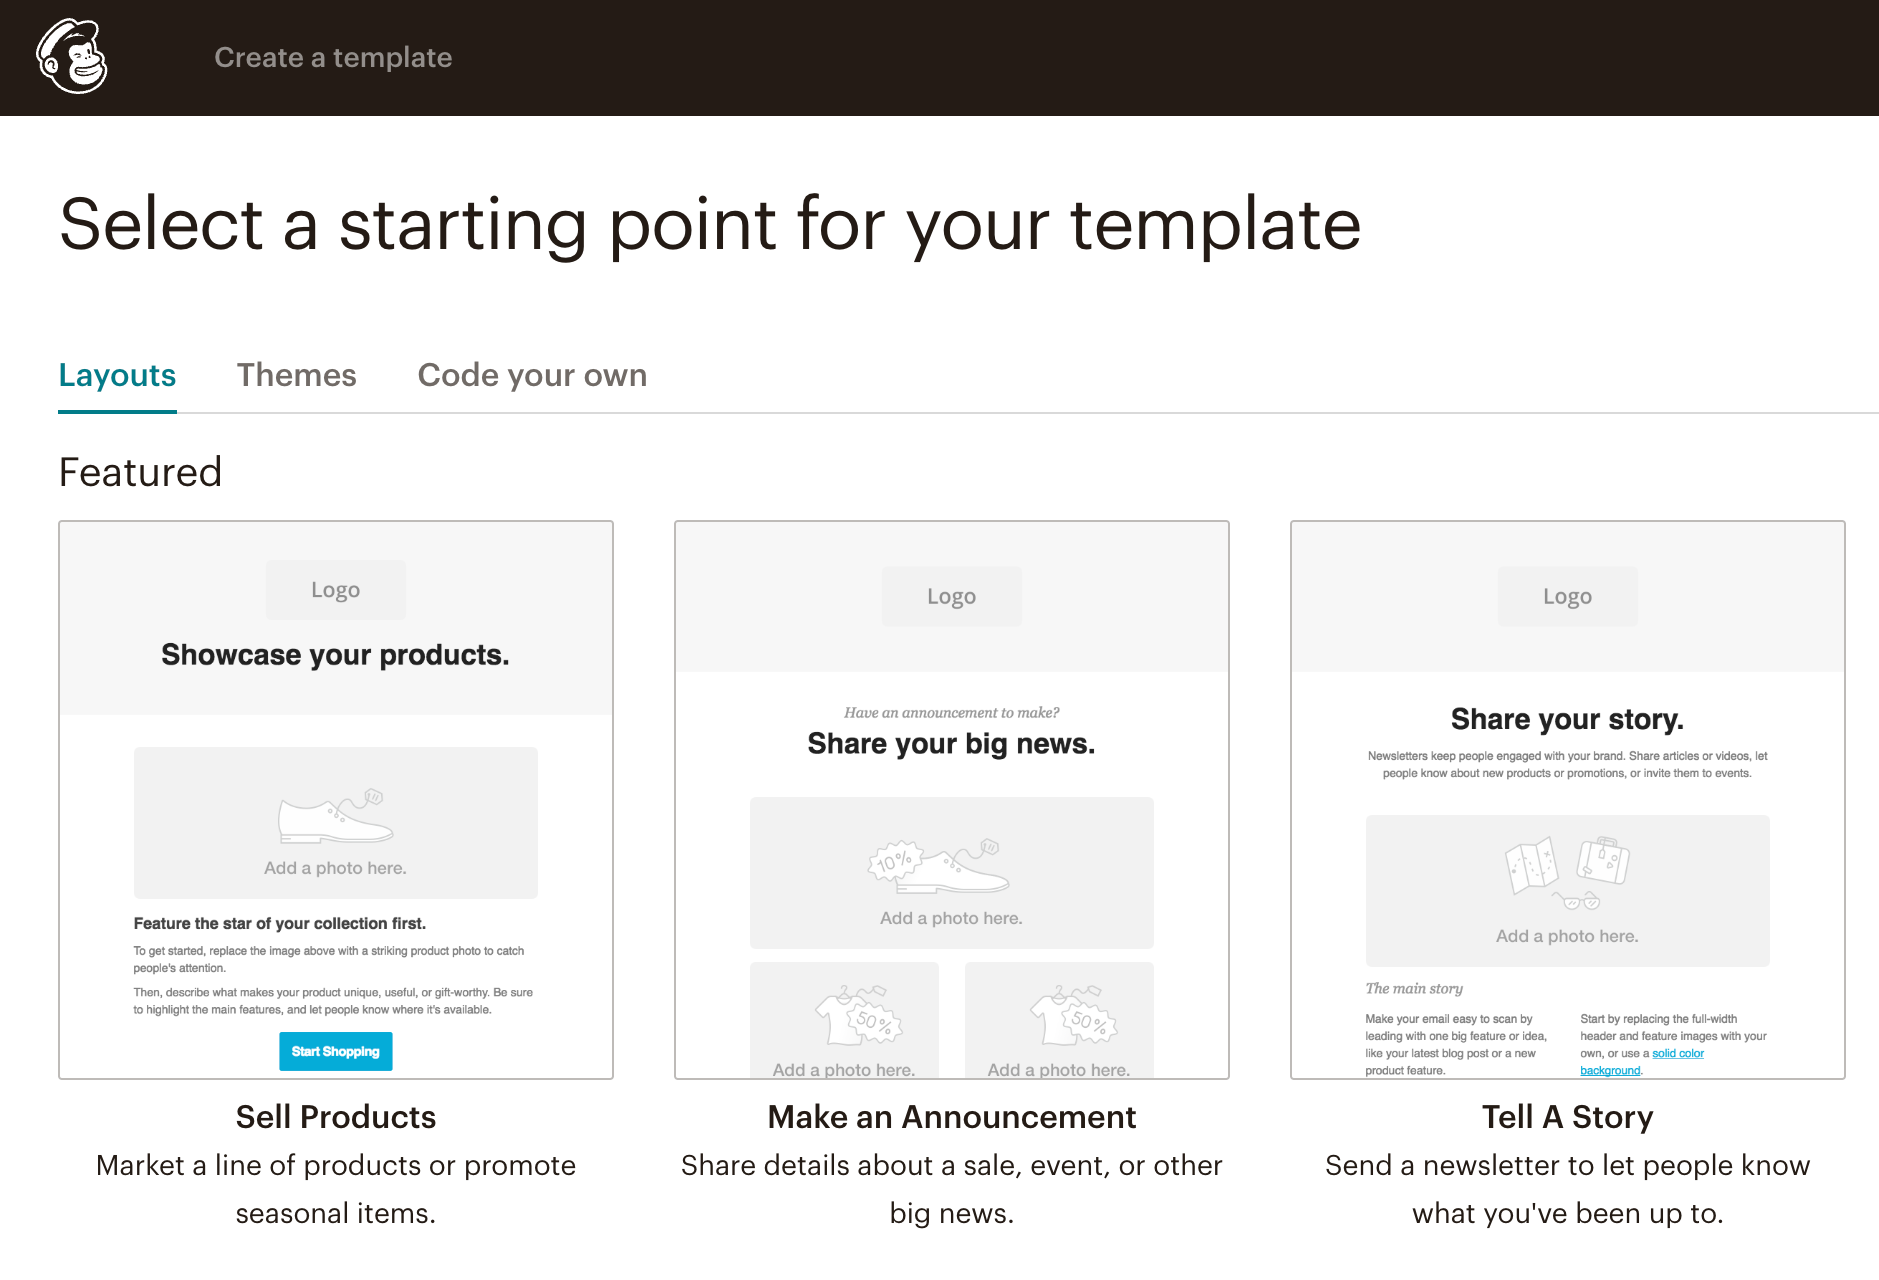
Task: Click the Mailchimp monkey logo
Action: coord(72,57)
